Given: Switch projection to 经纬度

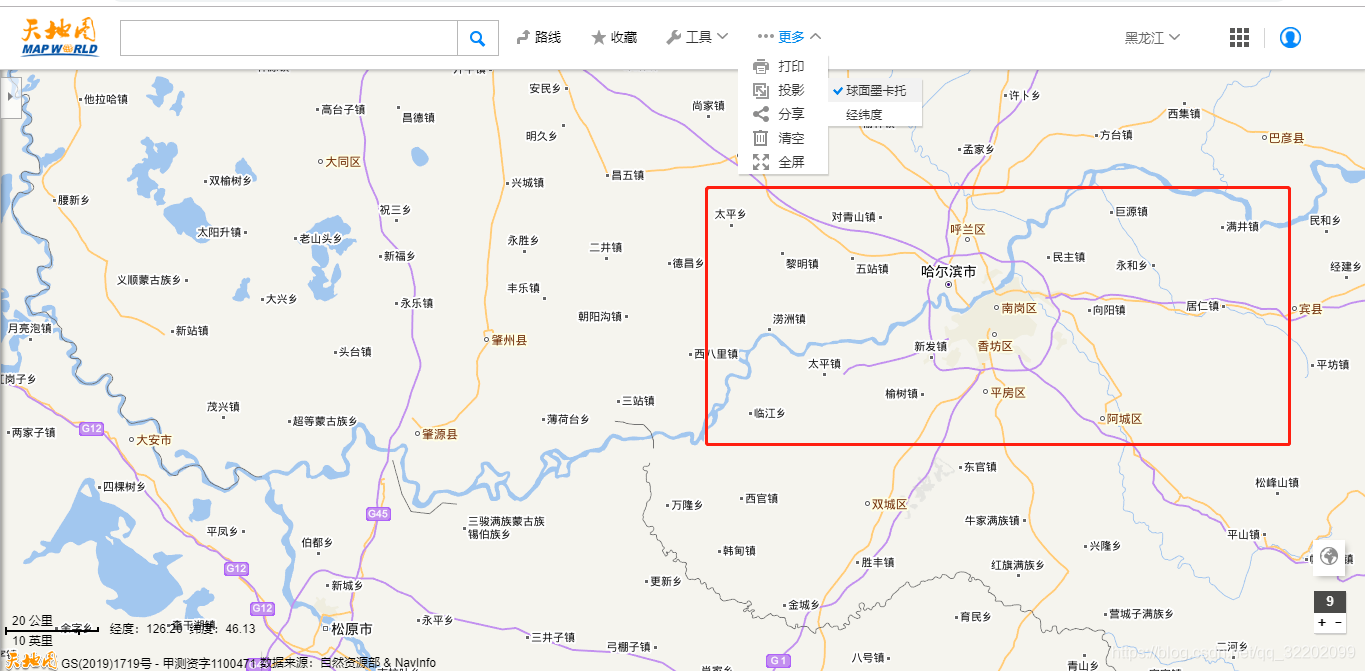Looking at the screenshot, I should 866,114.
